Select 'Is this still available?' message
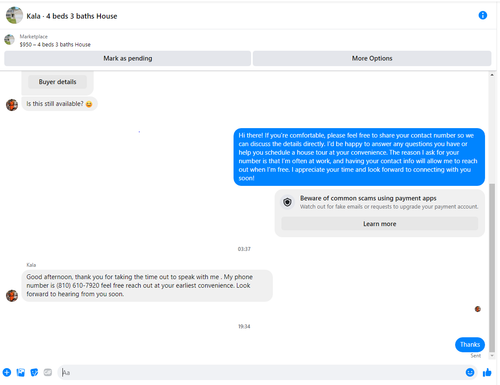500x385 pixels. (x=60, y=104)
